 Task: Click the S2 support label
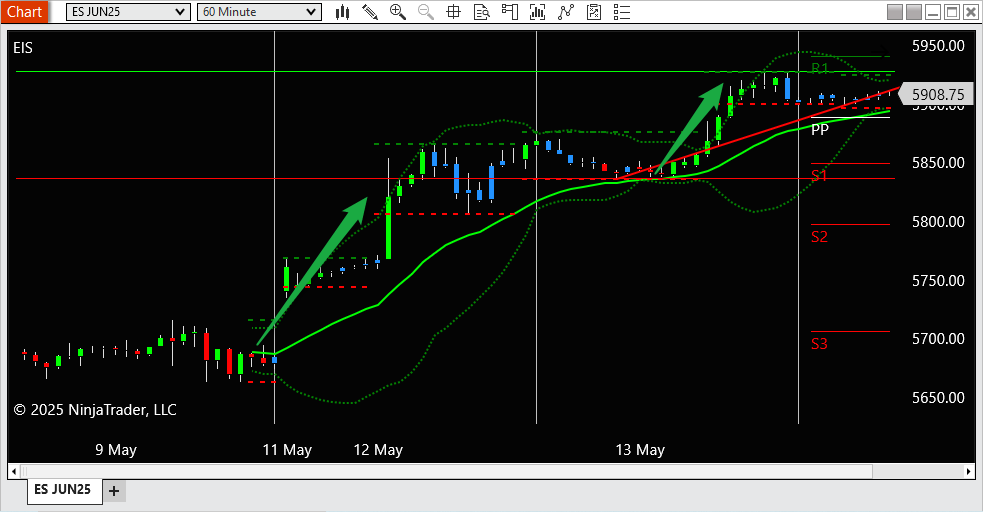(819, 236)
